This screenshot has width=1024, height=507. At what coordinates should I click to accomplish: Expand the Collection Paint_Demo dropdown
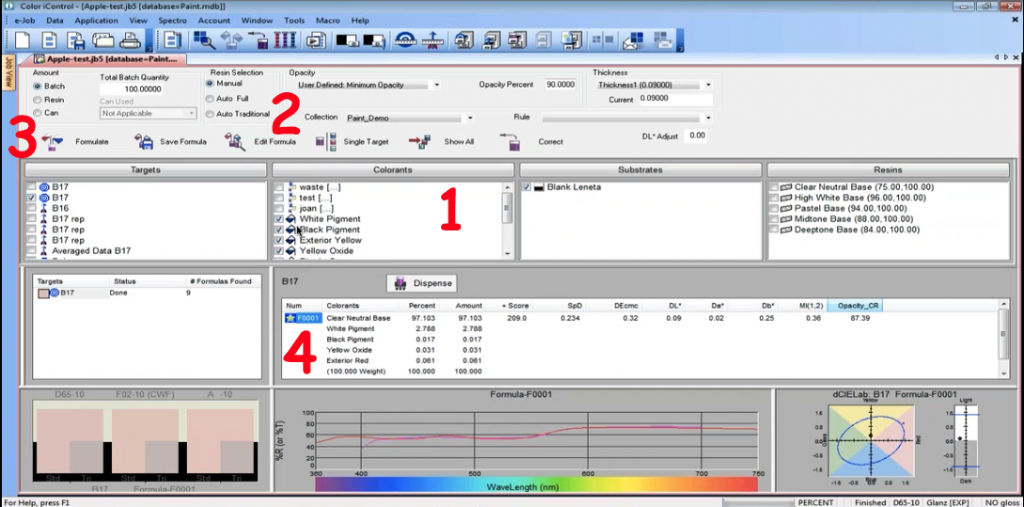[x=469, y=117]
